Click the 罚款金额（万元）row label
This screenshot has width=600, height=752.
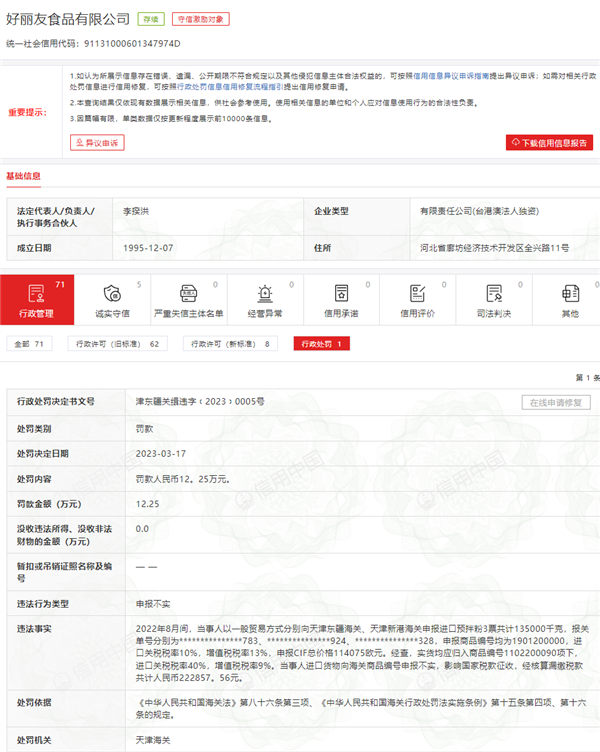click(x=49, y=504)
